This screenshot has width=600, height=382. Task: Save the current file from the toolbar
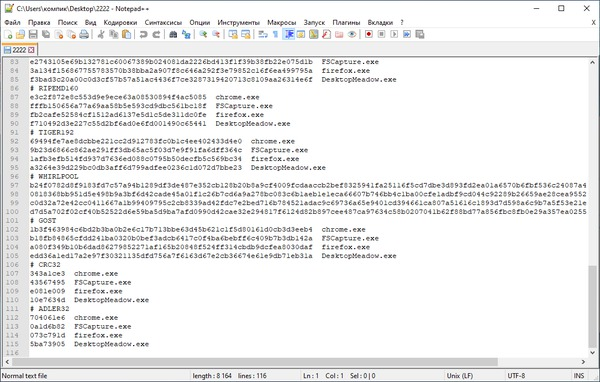pyautogui.click(x=33, y=34)
